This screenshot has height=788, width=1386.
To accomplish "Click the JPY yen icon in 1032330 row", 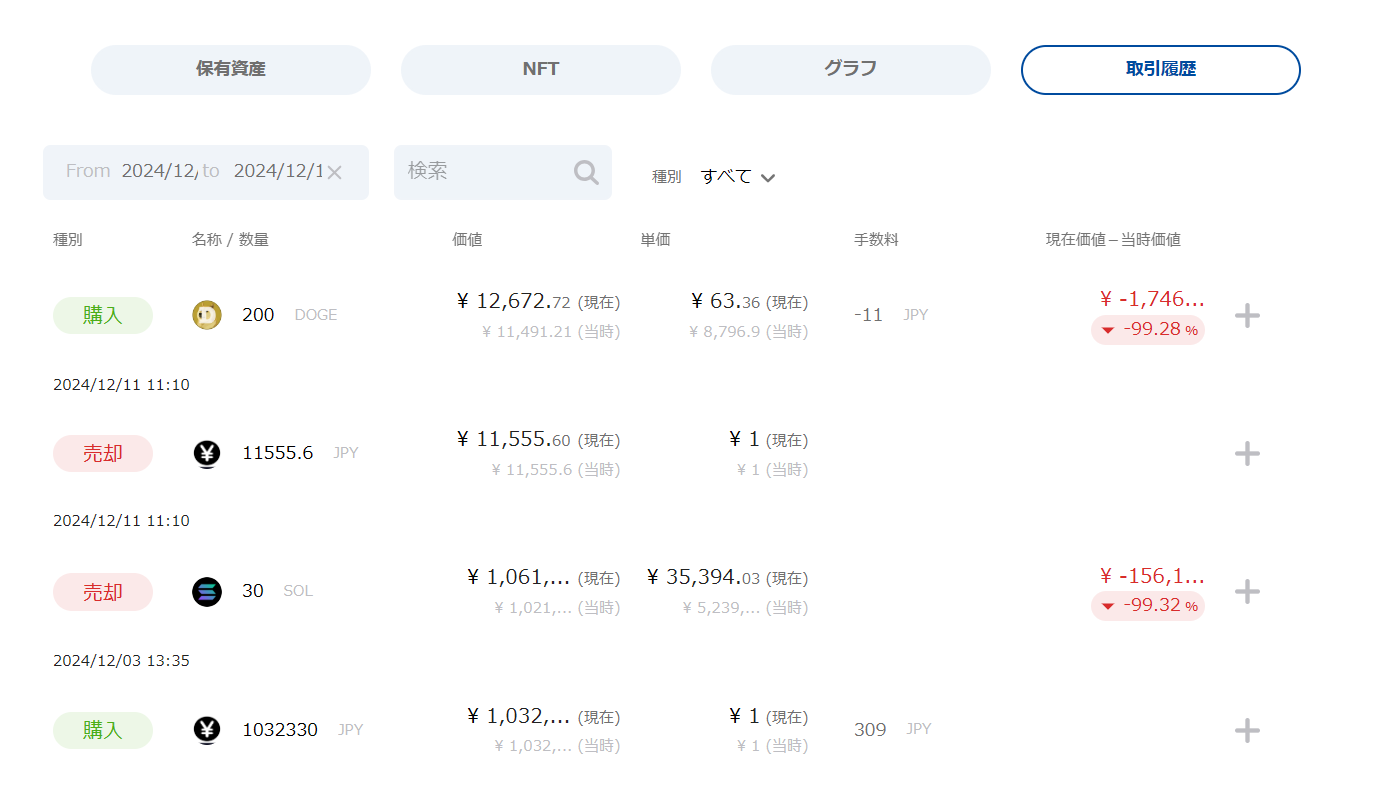I will tap(207, 730).
